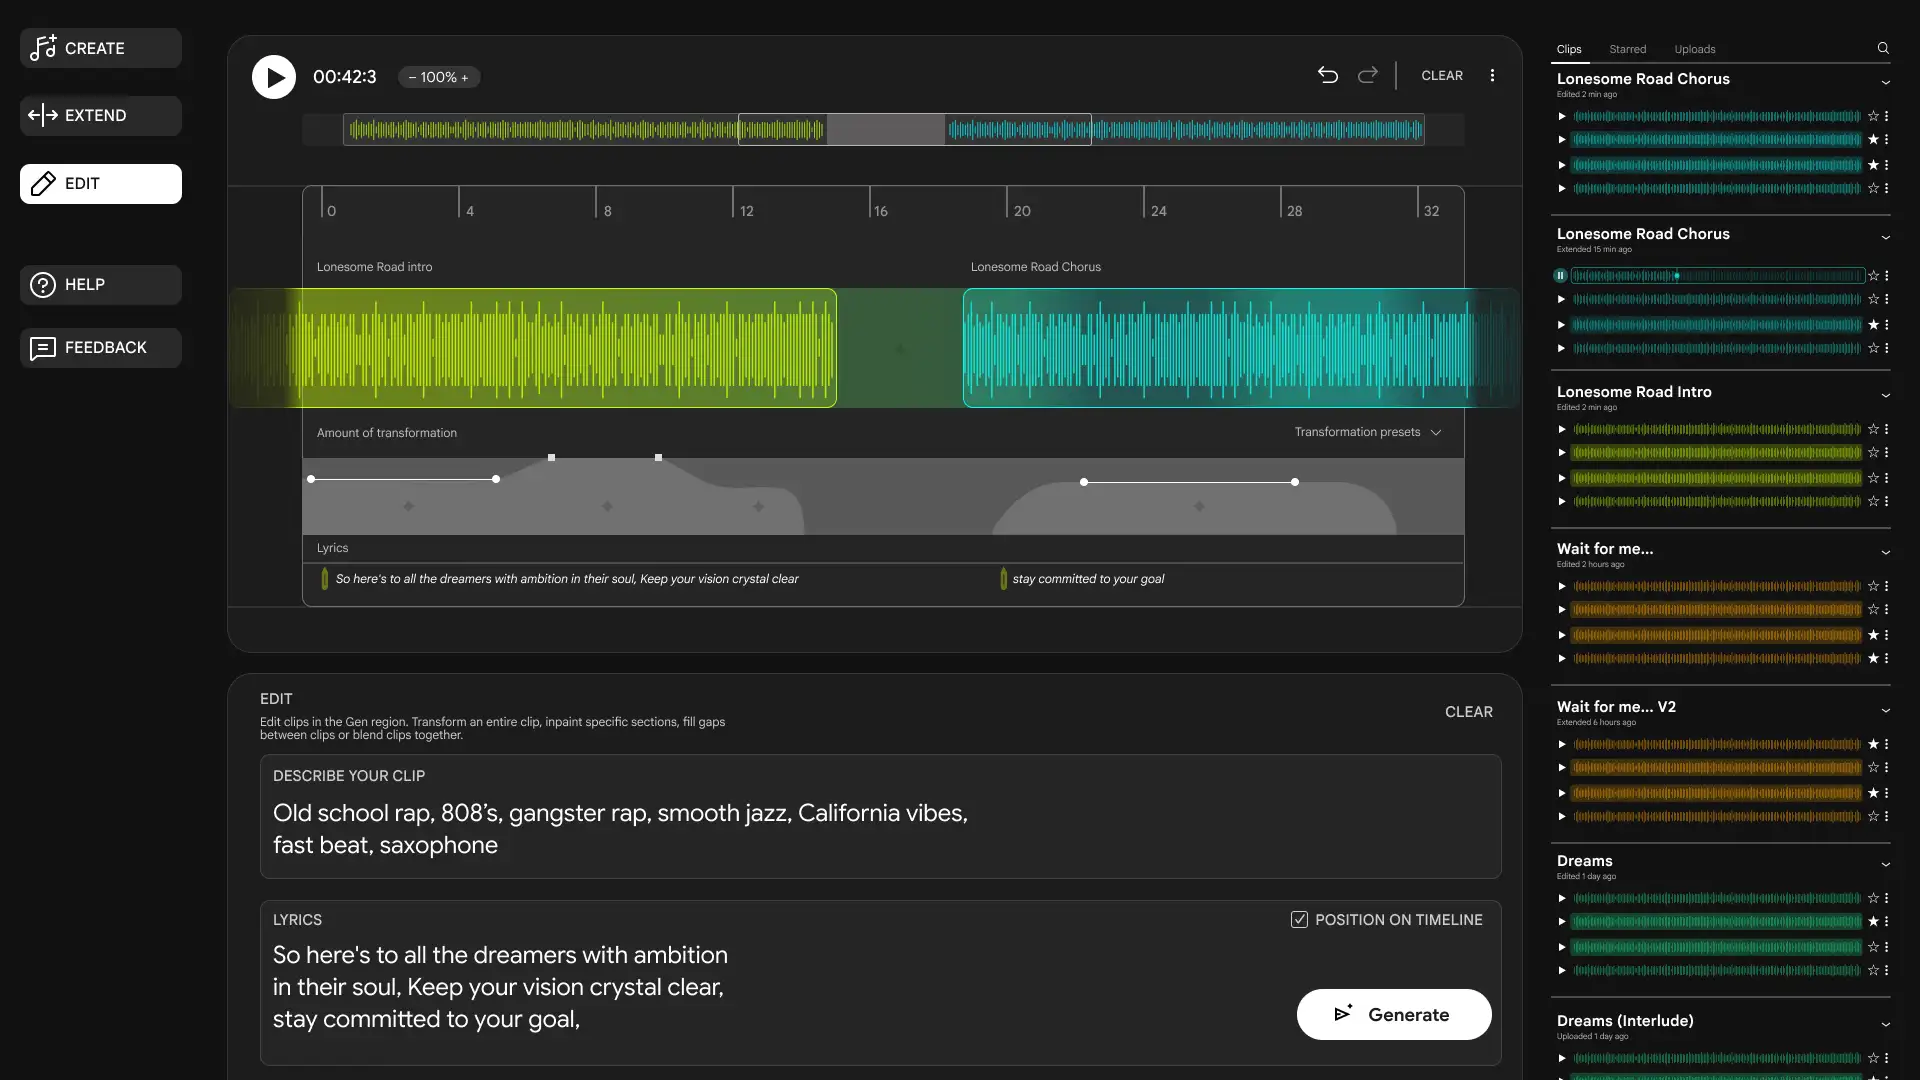Screen dimensions: 1920x1080
Task: Select the Edit section
Action: click(101, 184)
